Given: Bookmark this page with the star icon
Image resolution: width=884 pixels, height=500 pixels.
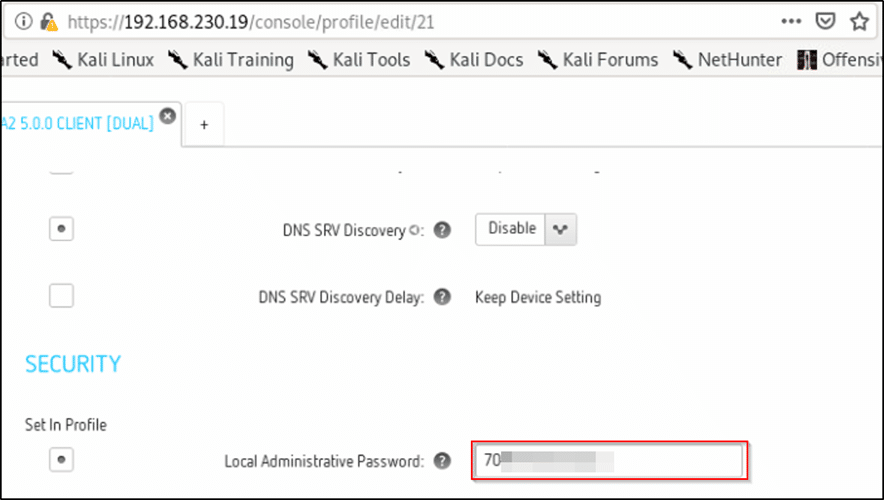Looking at the screenshot, I should (859, 20).
